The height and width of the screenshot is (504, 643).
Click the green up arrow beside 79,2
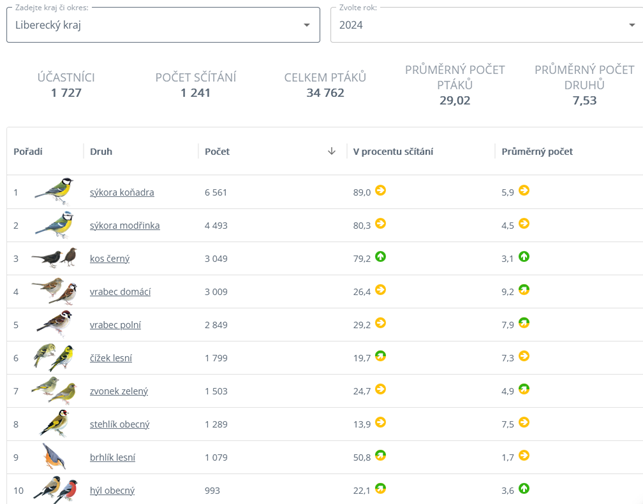point(380,257)
